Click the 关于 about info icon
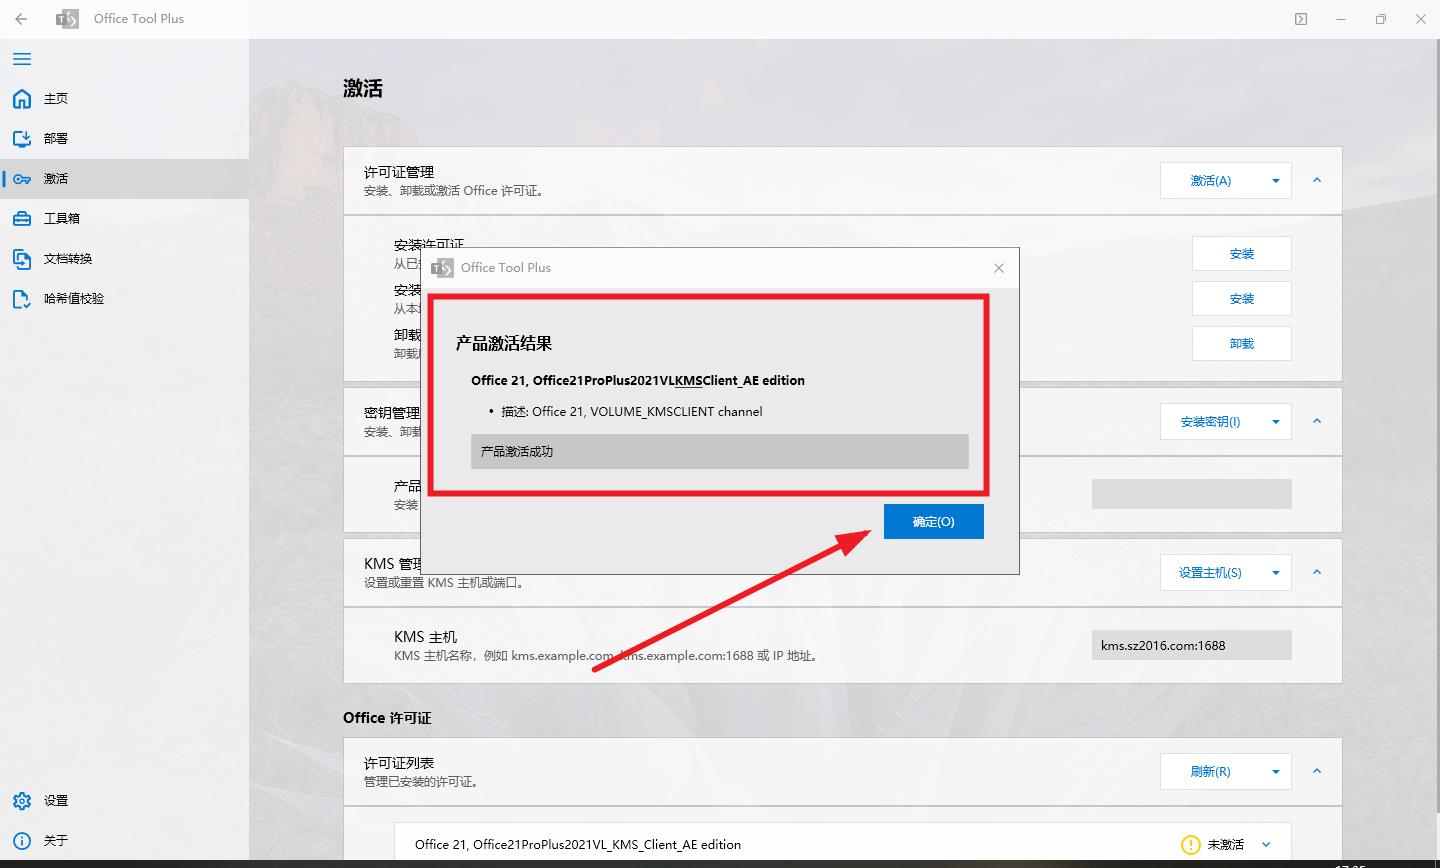Viewport: 1440px width, 868px height. pos(21,840)
